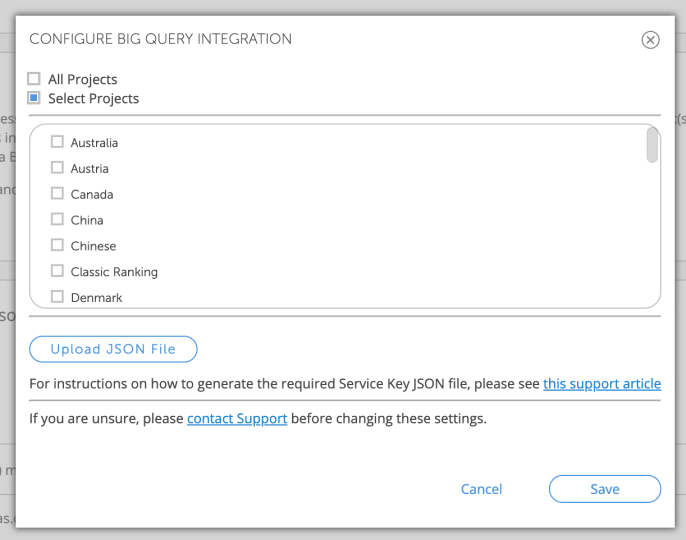Click the Classic Ranking label text
This screenshot has height=540, width=686.
click(x=114, y=272)
